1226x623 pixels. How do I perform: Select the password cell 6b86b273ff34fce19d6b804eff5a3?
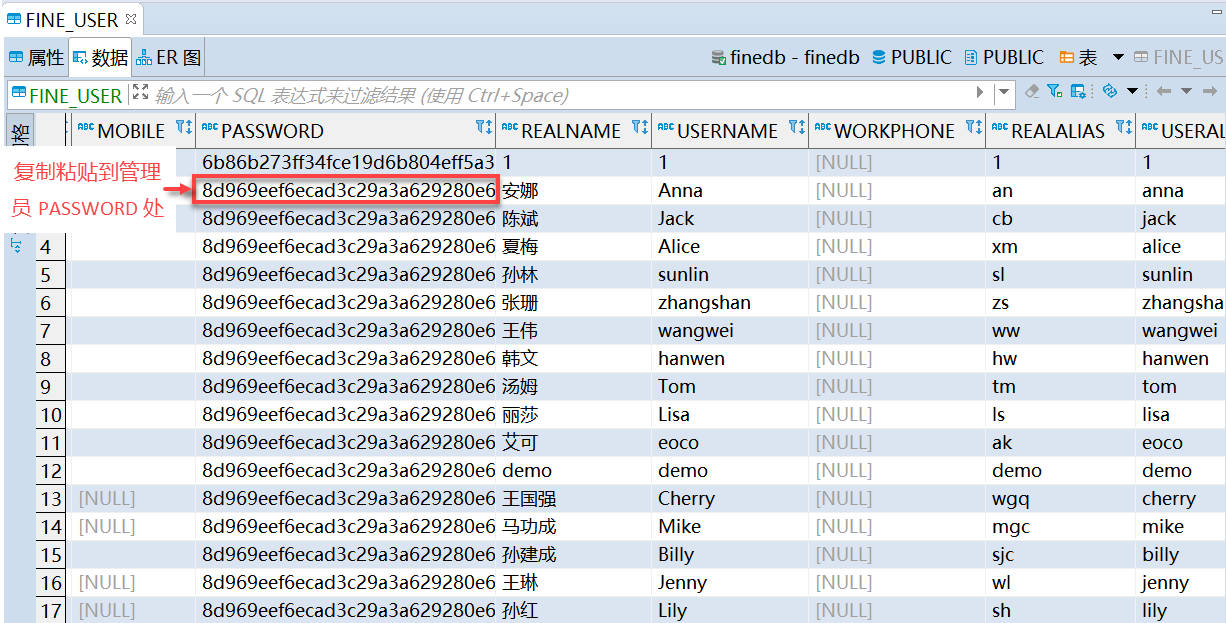[346, 162]
